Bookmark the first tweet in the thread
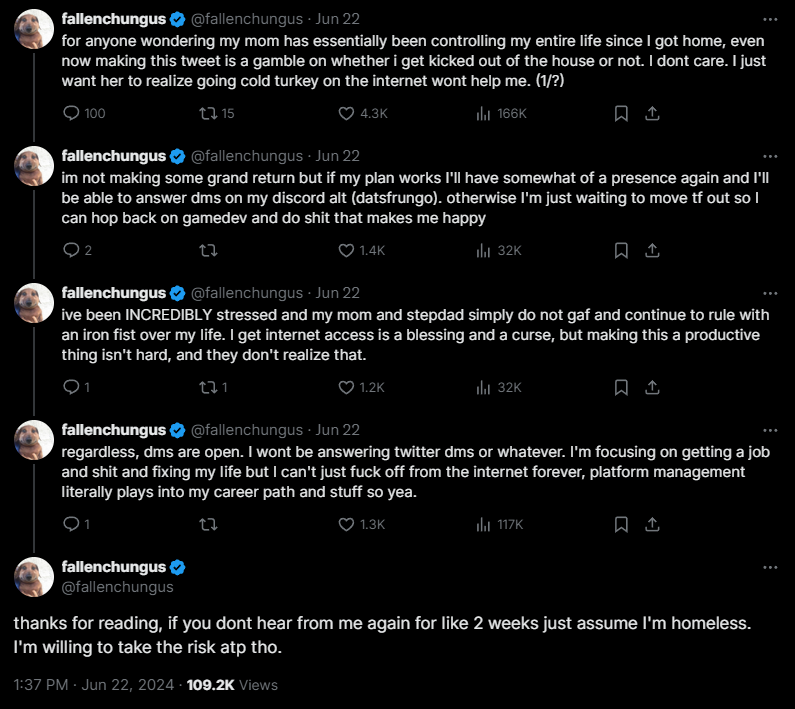The width and height of the screenshot is (795, 709). coord(621,114)
